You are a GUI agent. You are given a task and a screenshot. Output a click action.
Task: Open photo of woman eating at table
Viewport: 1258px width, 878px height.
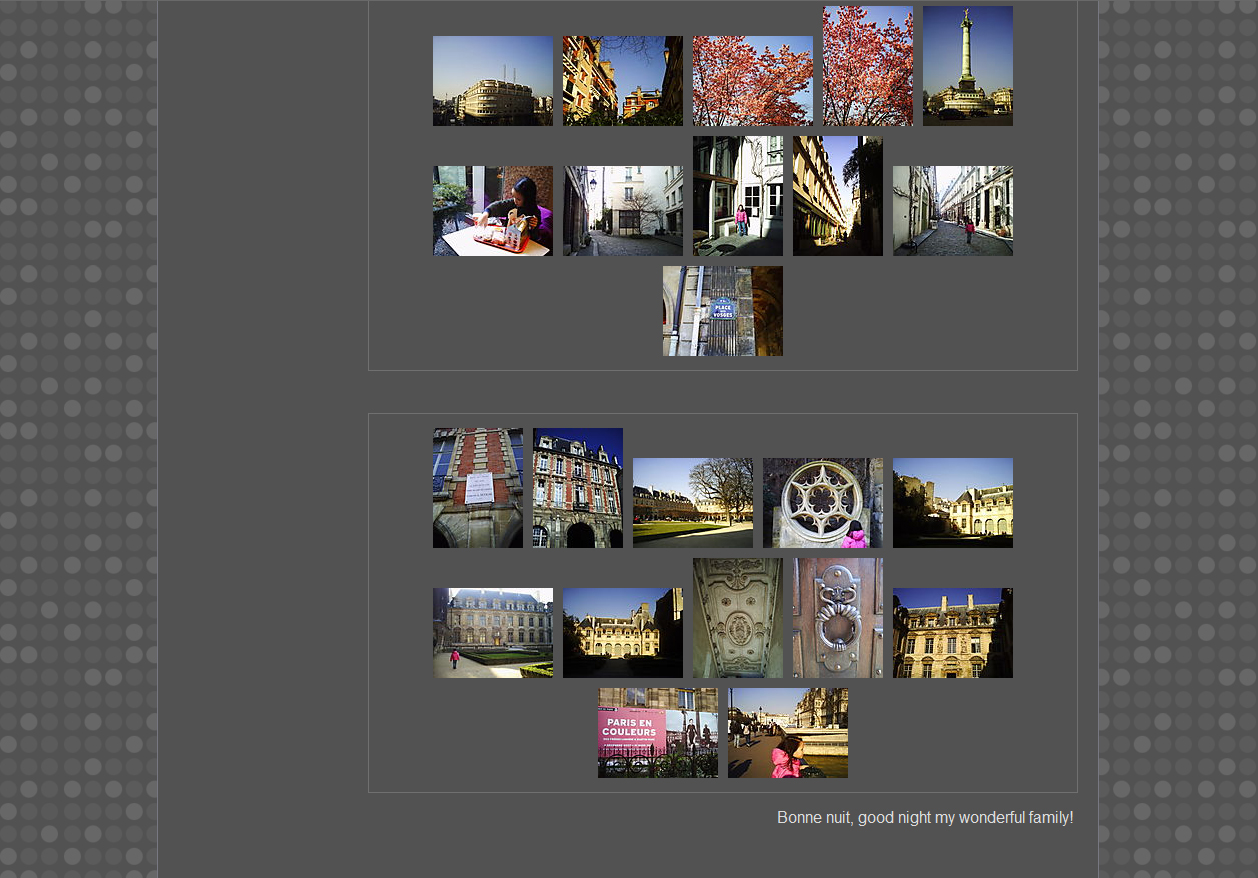(x=492, y=211)
